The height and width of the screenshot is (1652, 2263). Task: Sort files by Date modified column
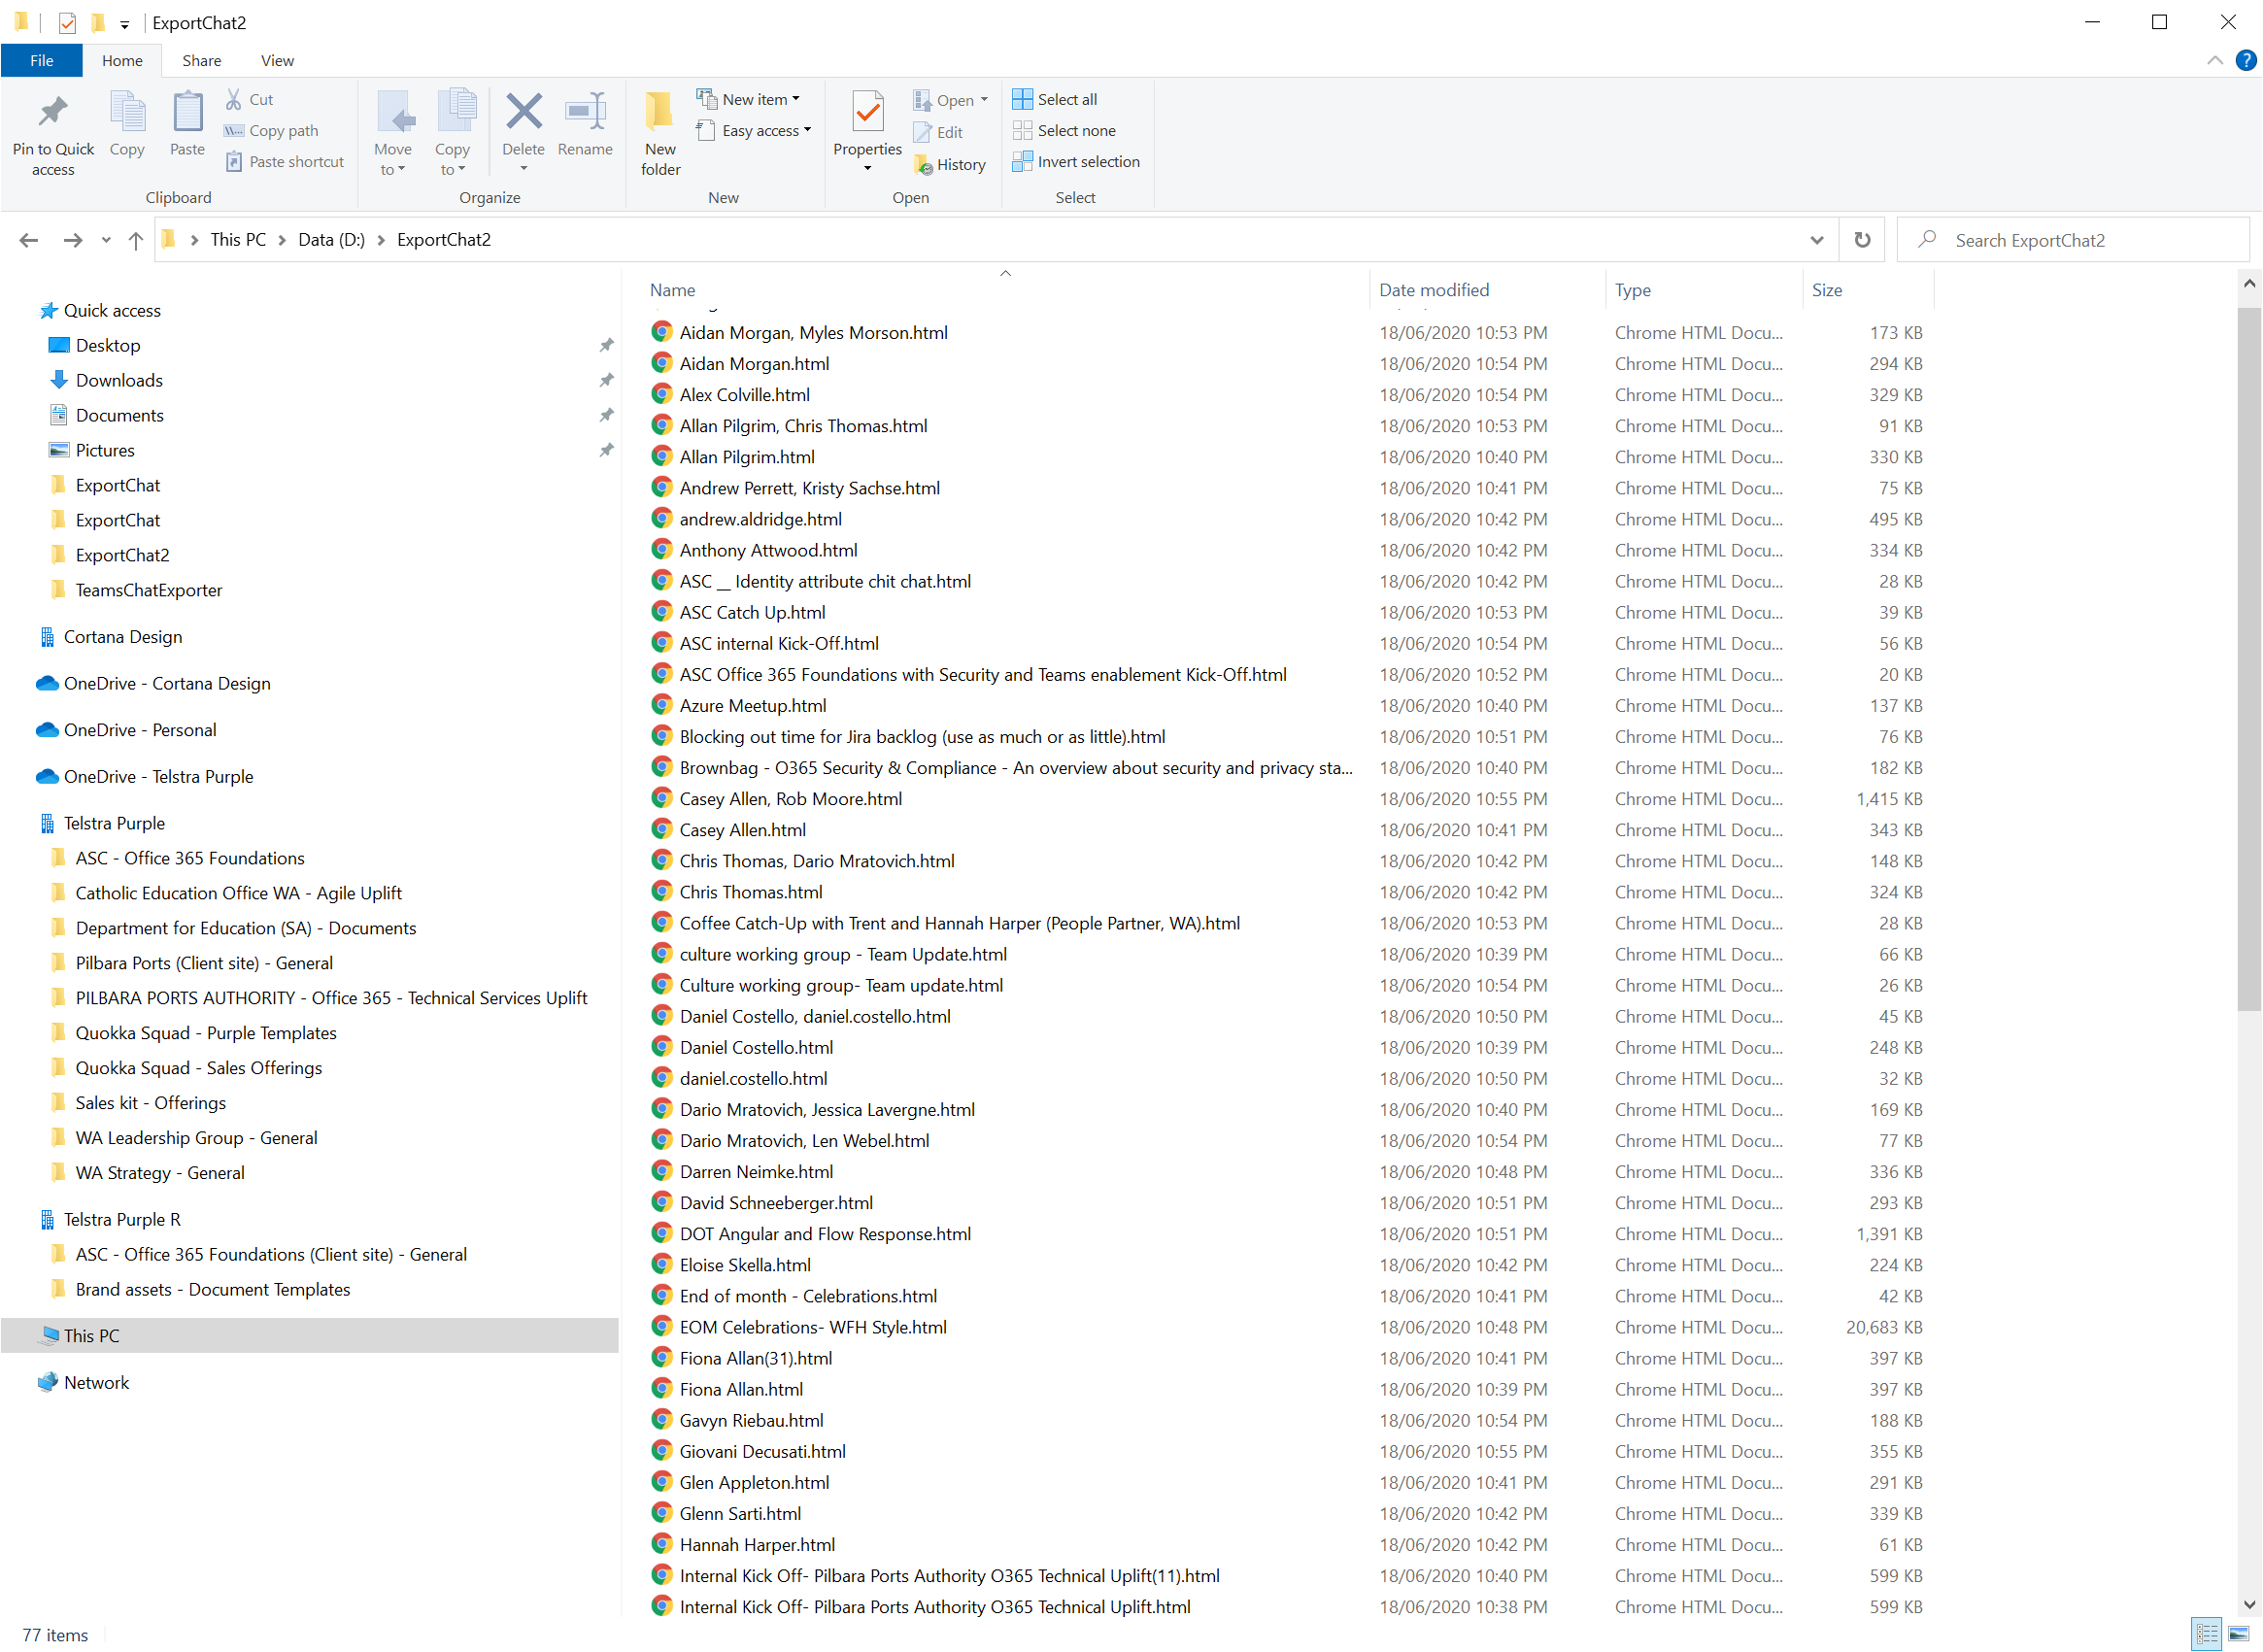tap(1434, 290)
